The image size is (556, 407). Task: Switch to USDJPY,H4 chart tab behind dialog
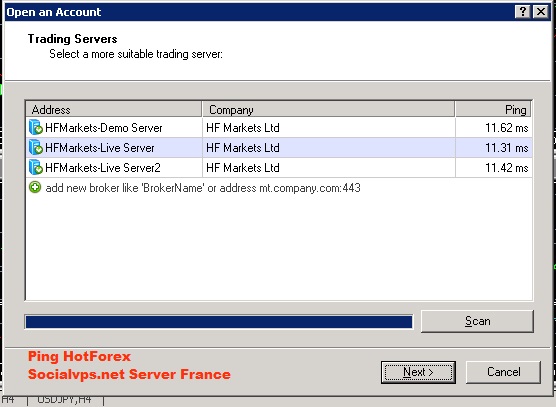(65, 401)
